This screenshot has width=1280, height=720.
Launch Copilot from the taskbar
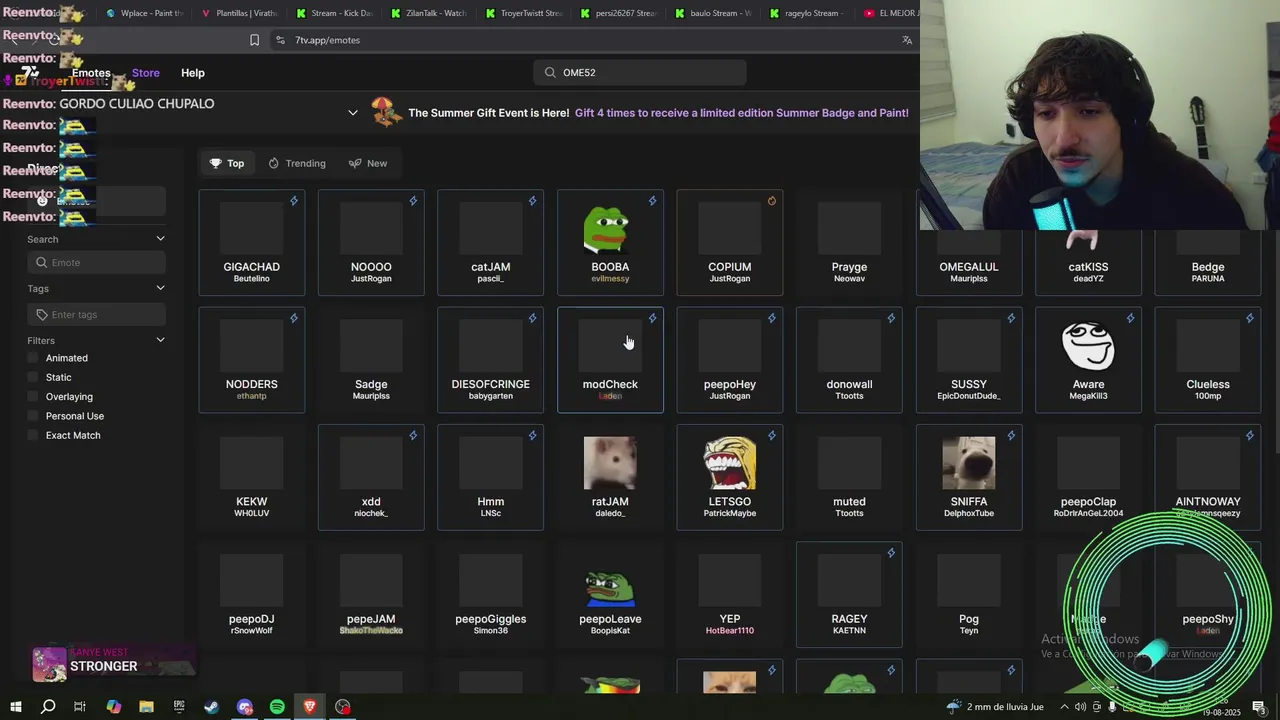click(x=113, y=707)
